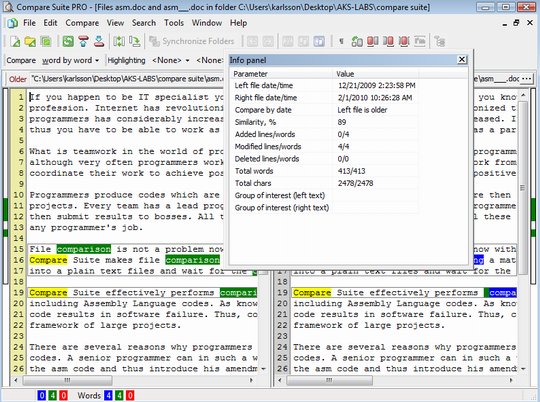
Task: Click the open folder toolbar icon
Action: click(x=30, y=41)
